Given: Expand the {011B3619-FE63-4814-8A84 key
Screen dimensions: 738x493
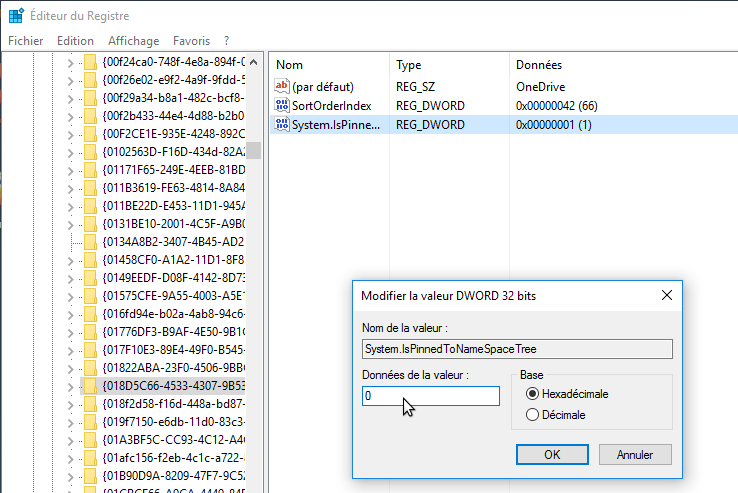Looking at the screenshot, I should pos(70,189).
